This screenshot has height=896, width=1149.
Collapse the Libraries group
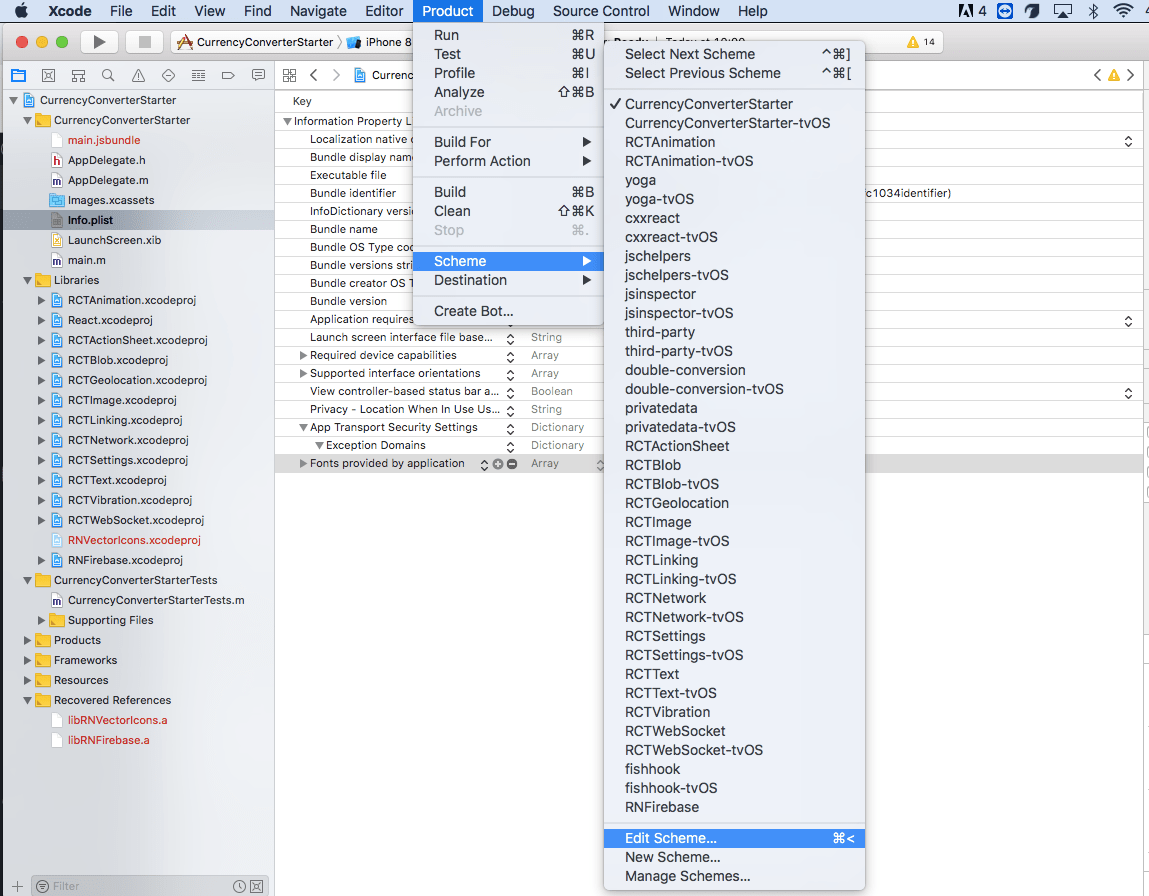coord(27,280)
